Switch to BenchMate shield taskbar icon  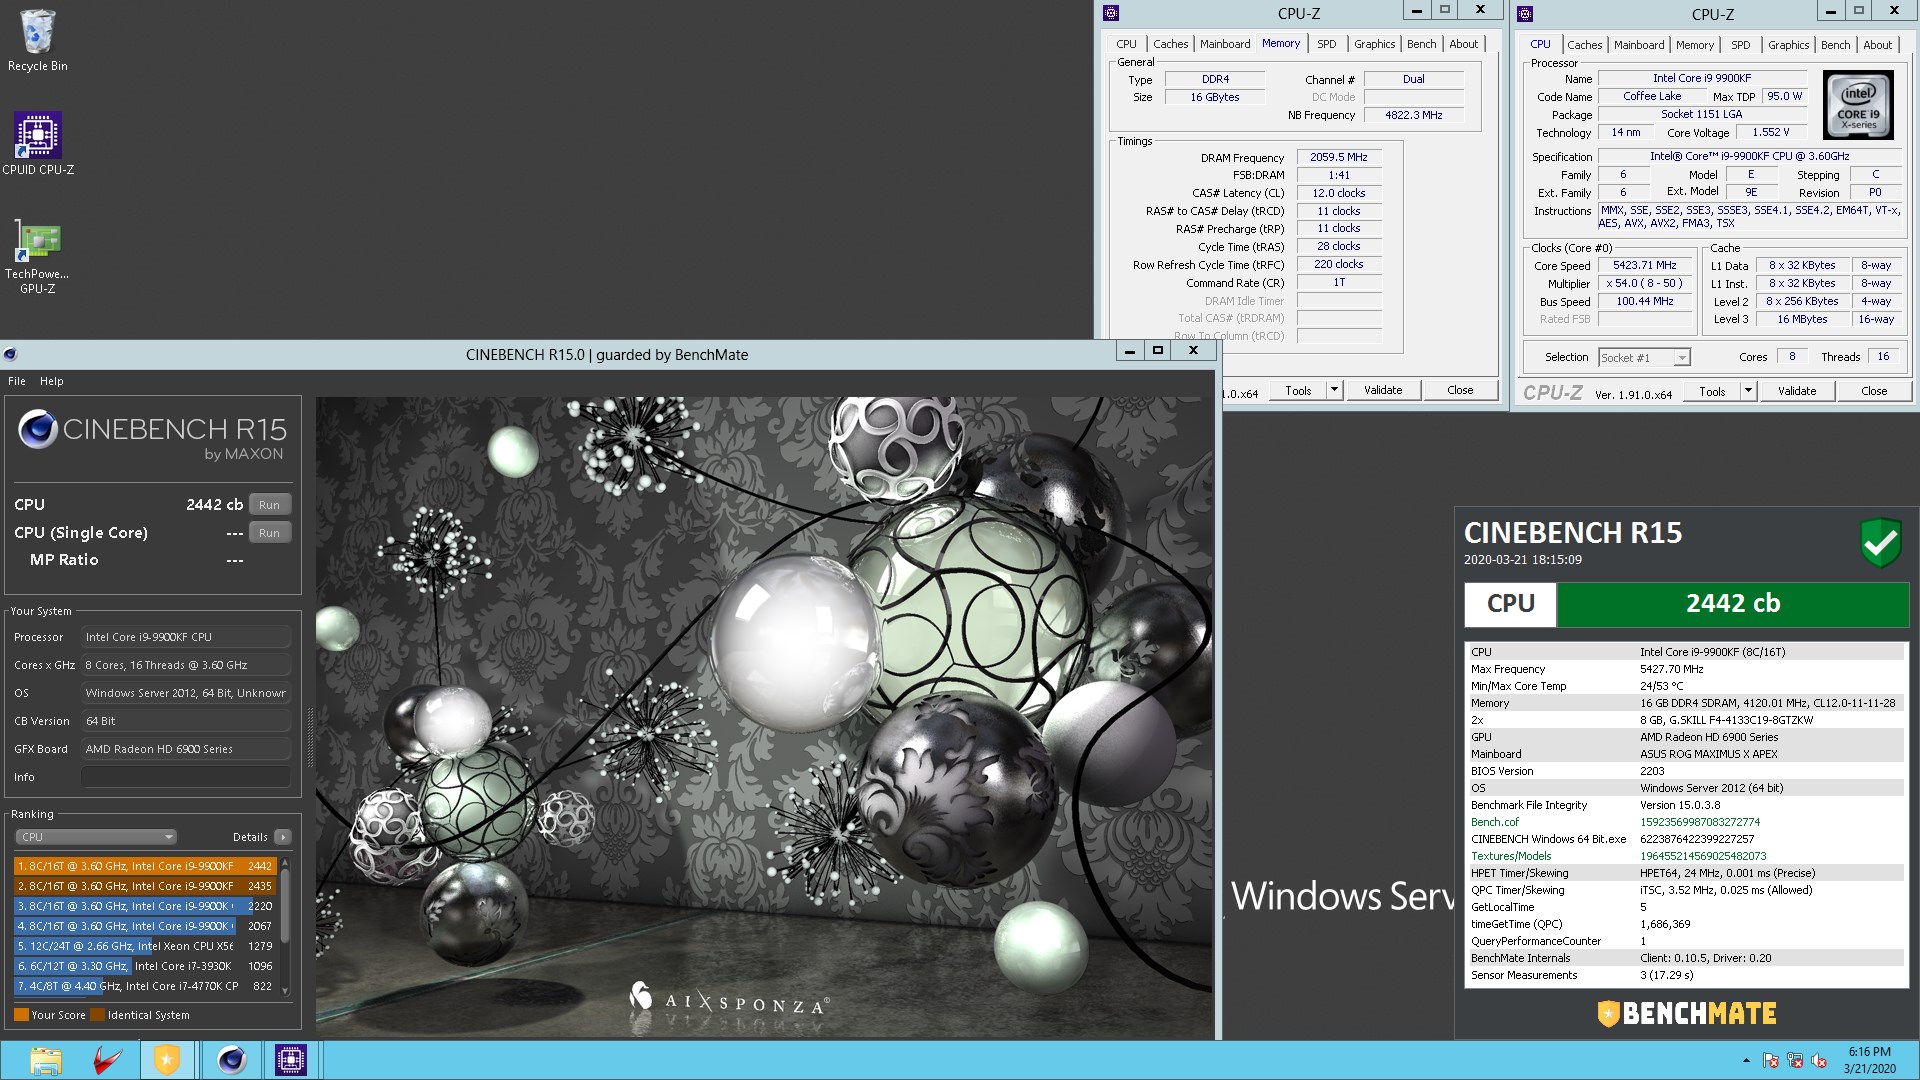[167, 1060]
